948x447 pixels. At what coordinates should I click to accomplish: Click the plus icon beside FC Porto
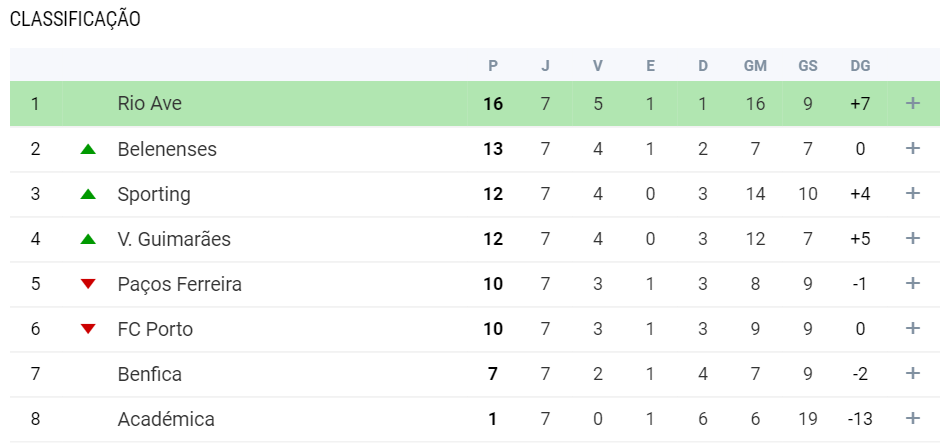[912, 329]
